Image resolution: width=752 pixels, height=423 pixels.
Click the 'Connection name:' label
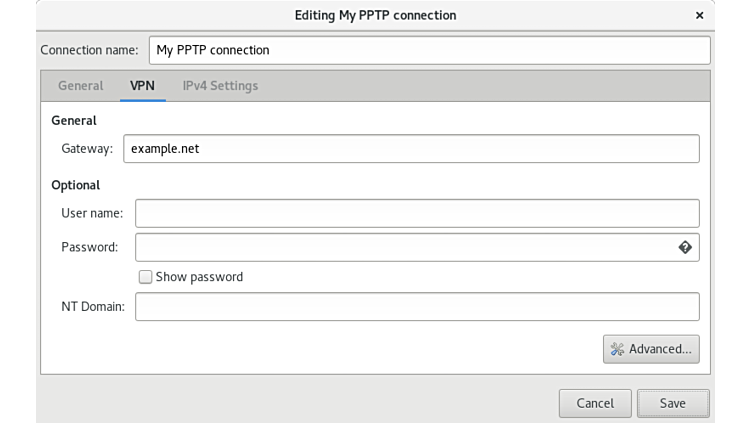(x=92, y=50)
